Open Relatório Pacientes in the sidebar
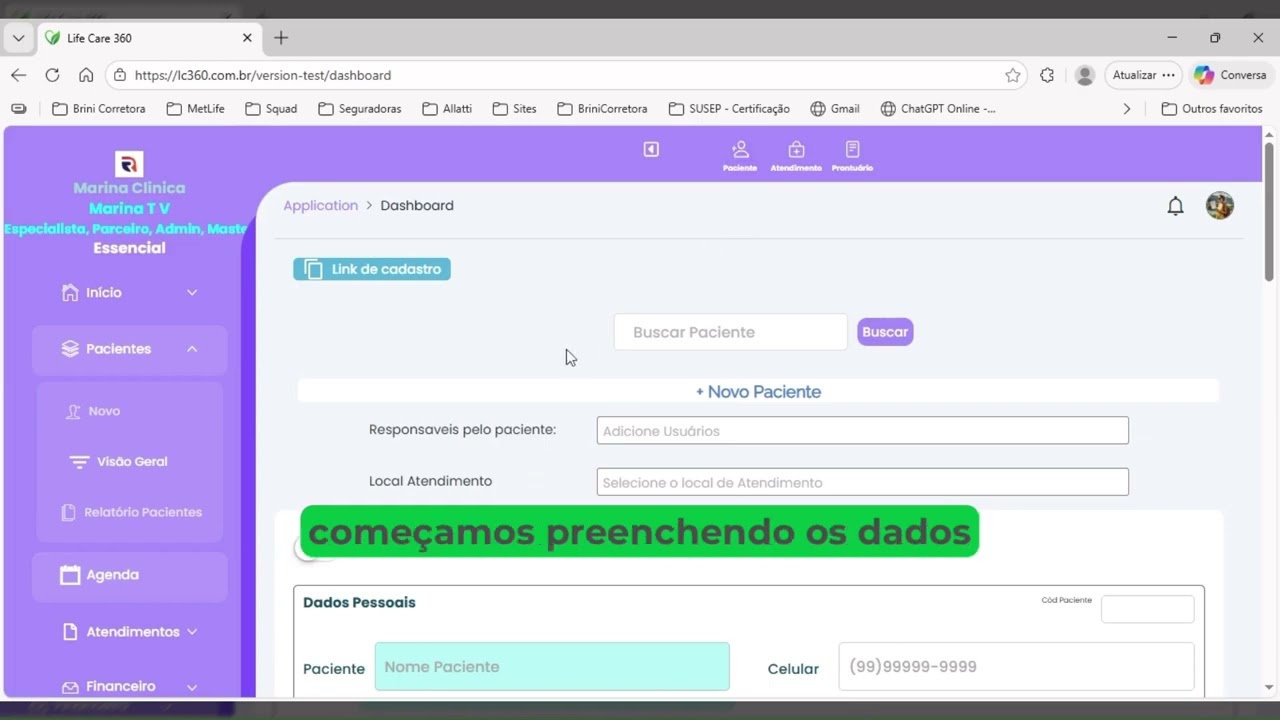The image size is (1280, 720). [x=143, y=512]
